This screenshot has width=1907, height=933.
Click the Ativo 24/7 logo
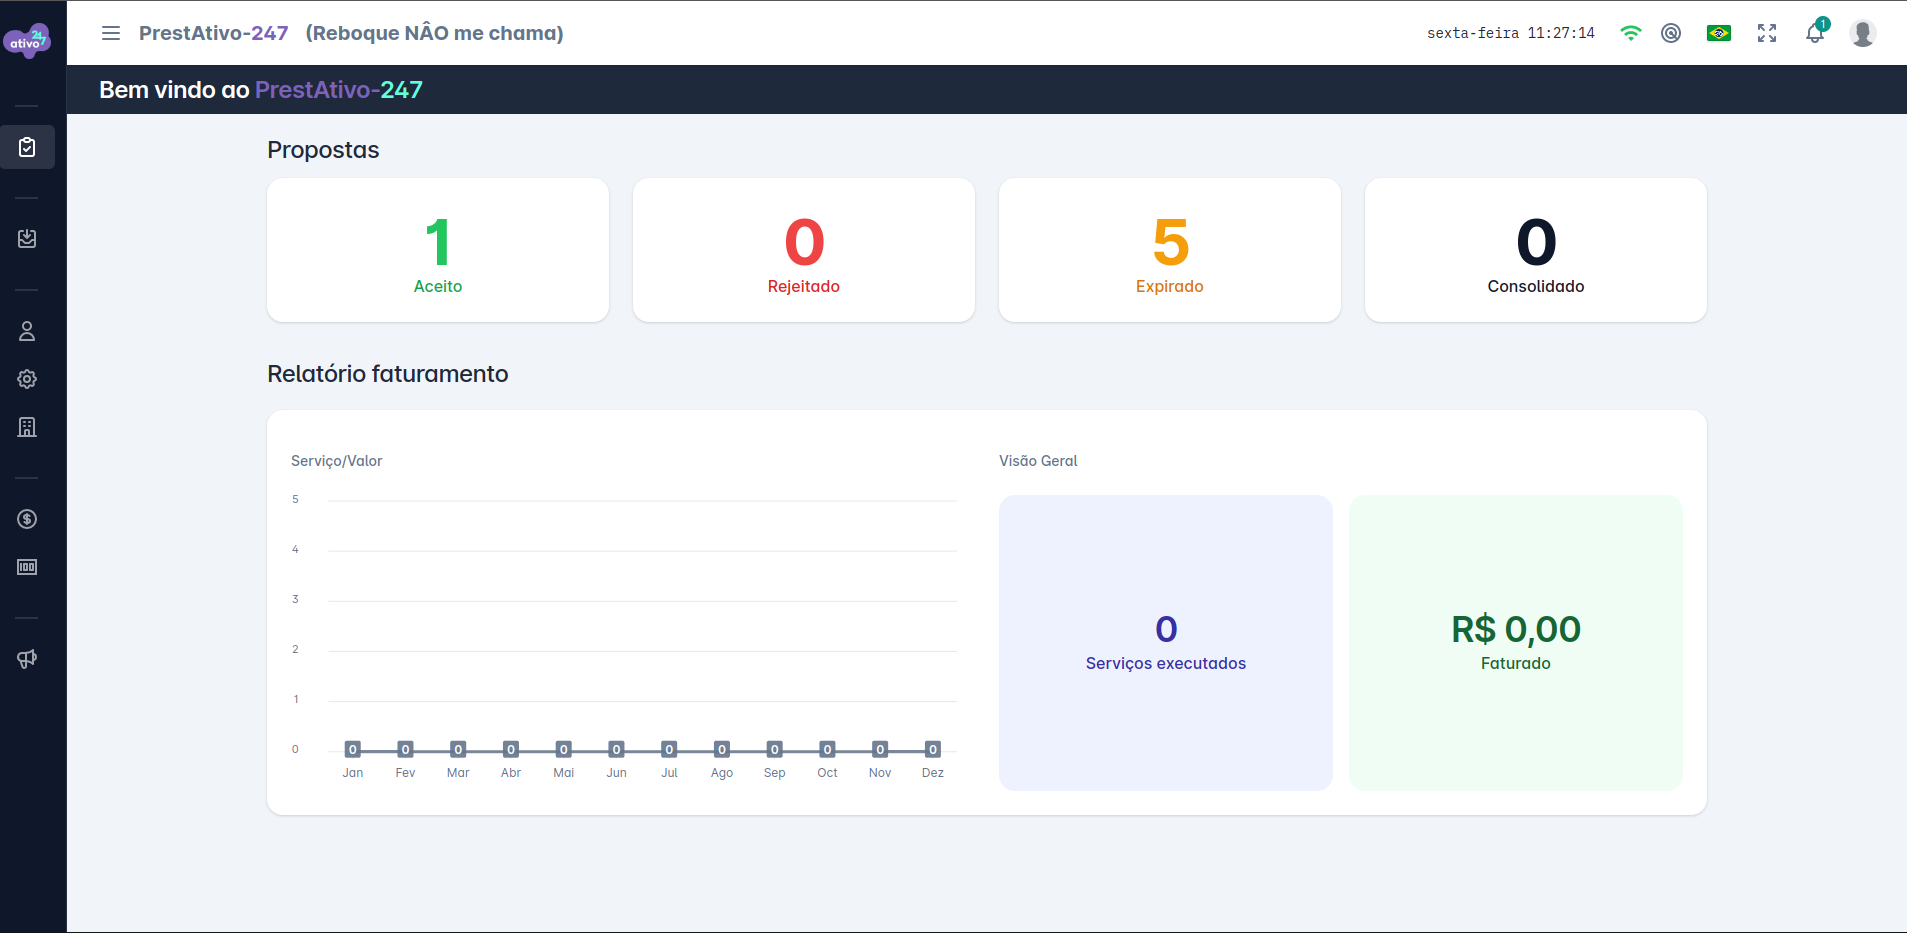point(27,40)
